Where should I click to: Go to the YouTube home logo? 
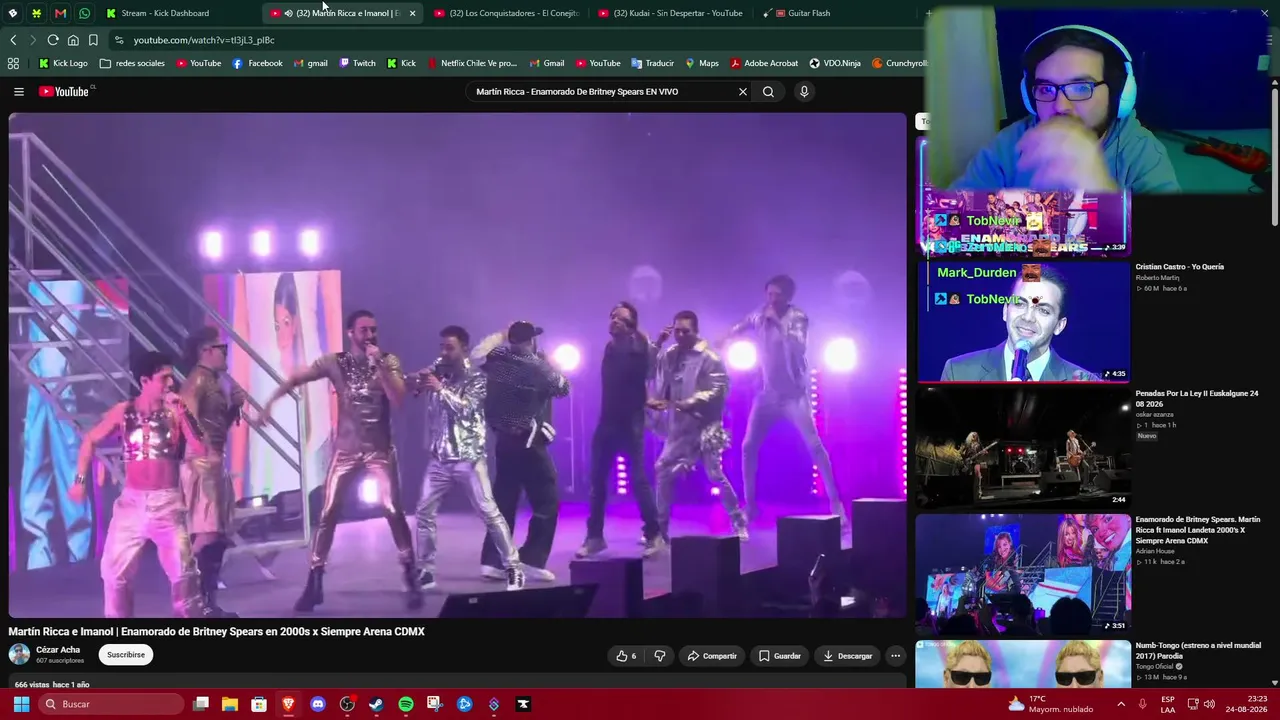[65, 92]
